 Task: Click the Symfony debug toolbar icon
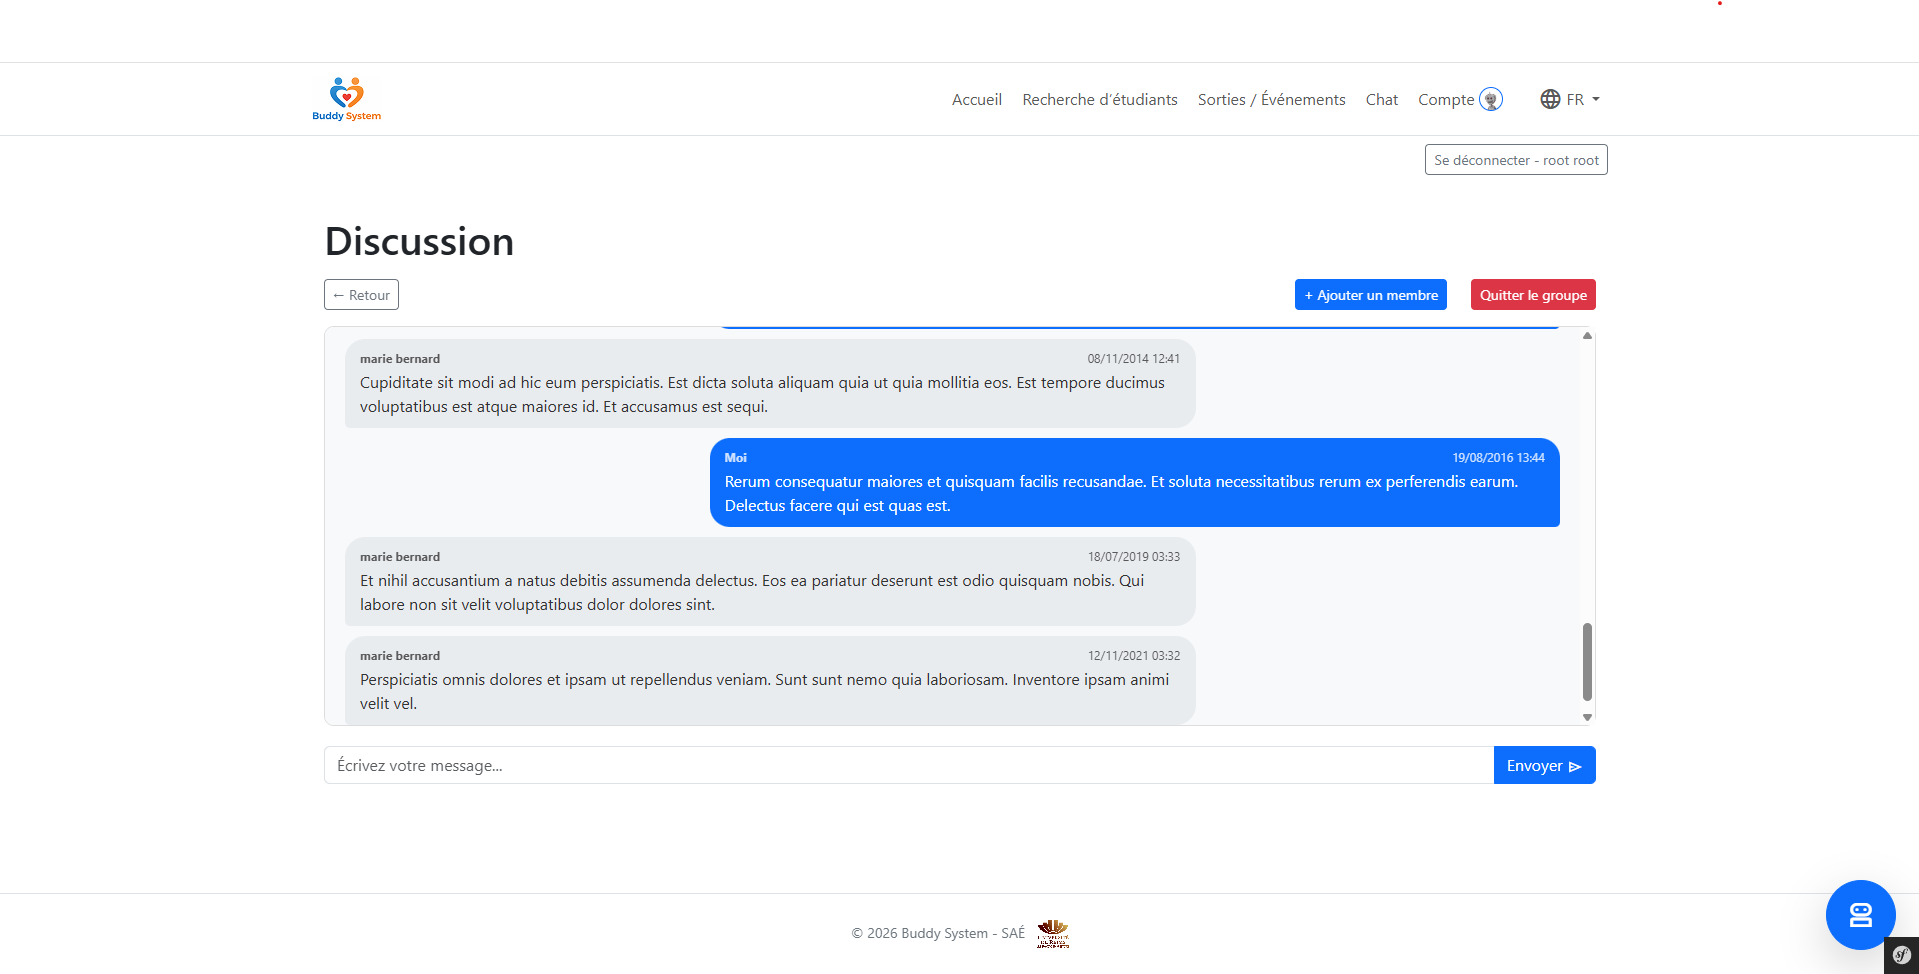coord(1901,955)
